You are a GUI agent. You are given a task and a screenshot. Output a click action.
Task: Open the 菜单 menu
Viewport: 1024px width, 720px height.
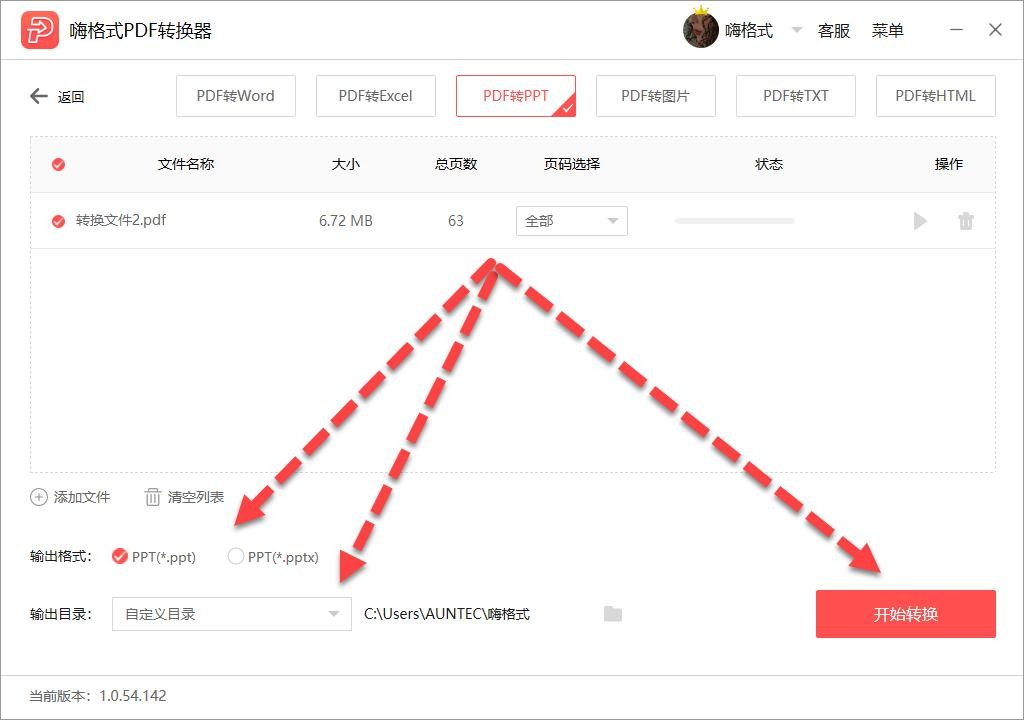point(888,30)
